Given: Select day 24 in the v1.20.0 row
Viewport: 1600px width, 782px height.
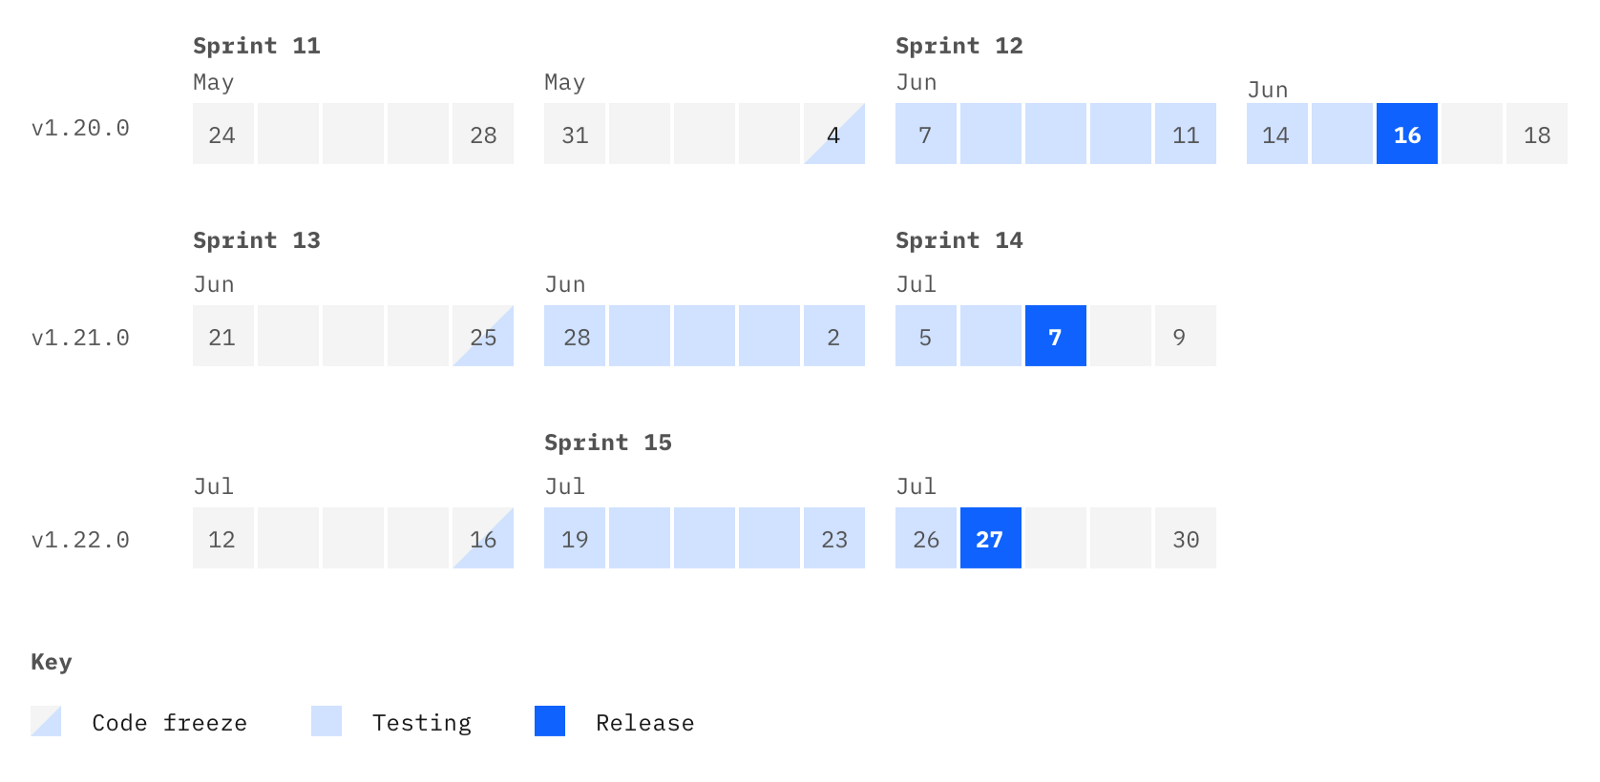Looking at the screenshot, I should (223, 134).
